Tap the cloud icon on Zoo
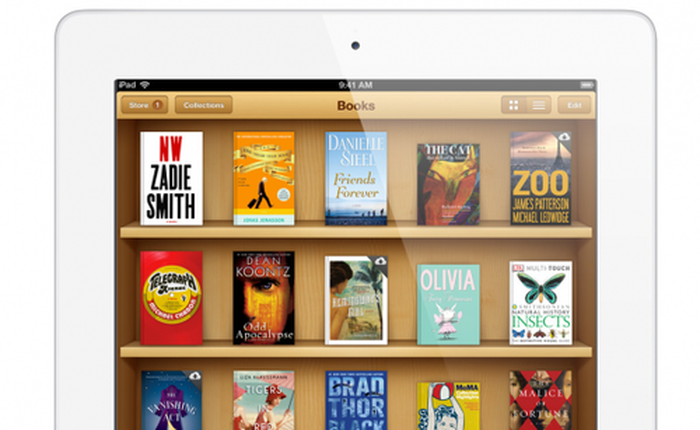Viewport: 700px width, 430px height. tap(563, 136)
